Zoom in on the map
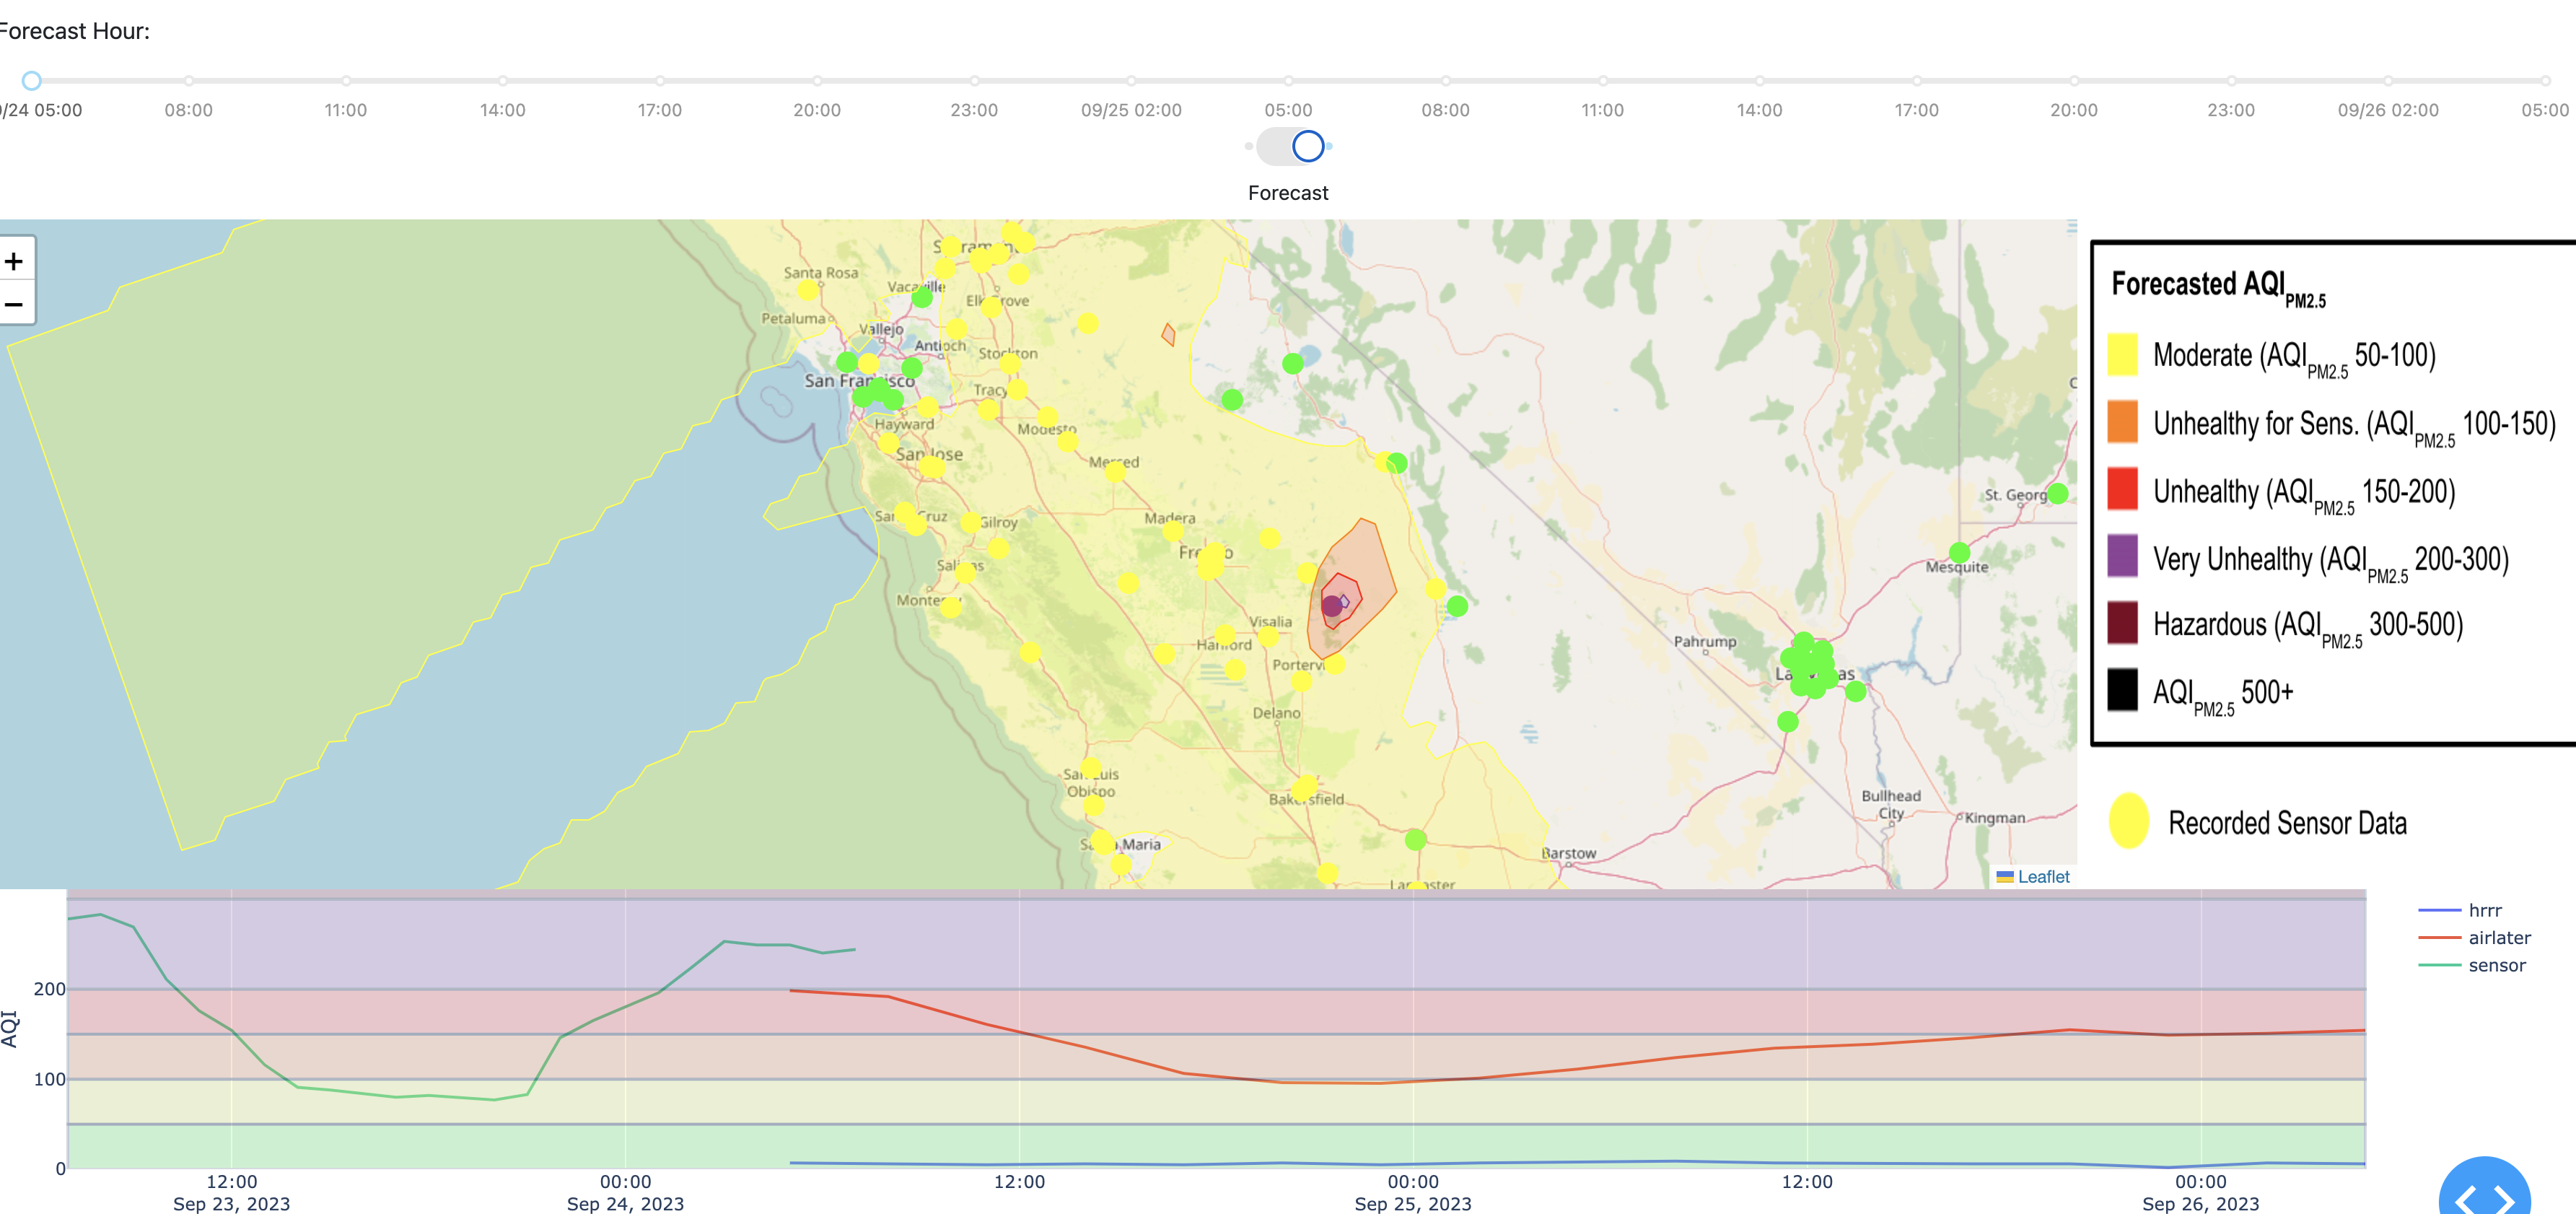This screenshot has height=1214, width=2576. point(14,262)
